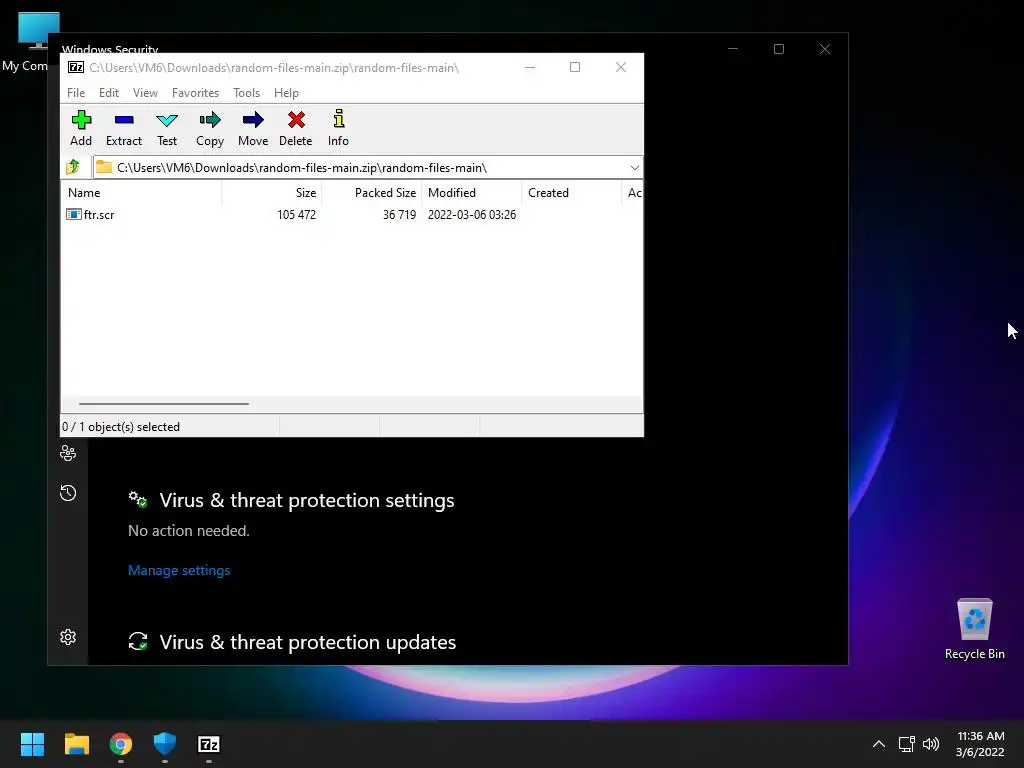Show hidden tray icons chevron
This screenshot has height=768, width=1024.
coord(879,744)
